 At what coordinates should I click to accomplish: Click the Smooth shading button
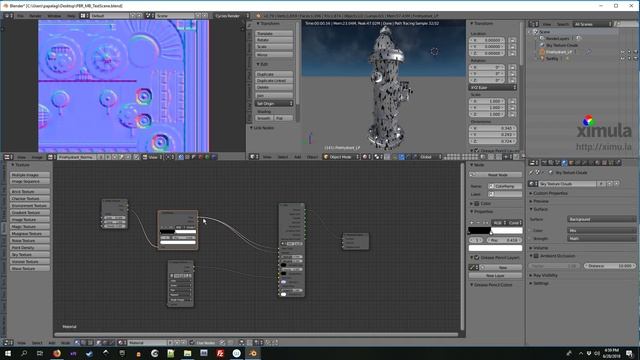pos(264,118)
